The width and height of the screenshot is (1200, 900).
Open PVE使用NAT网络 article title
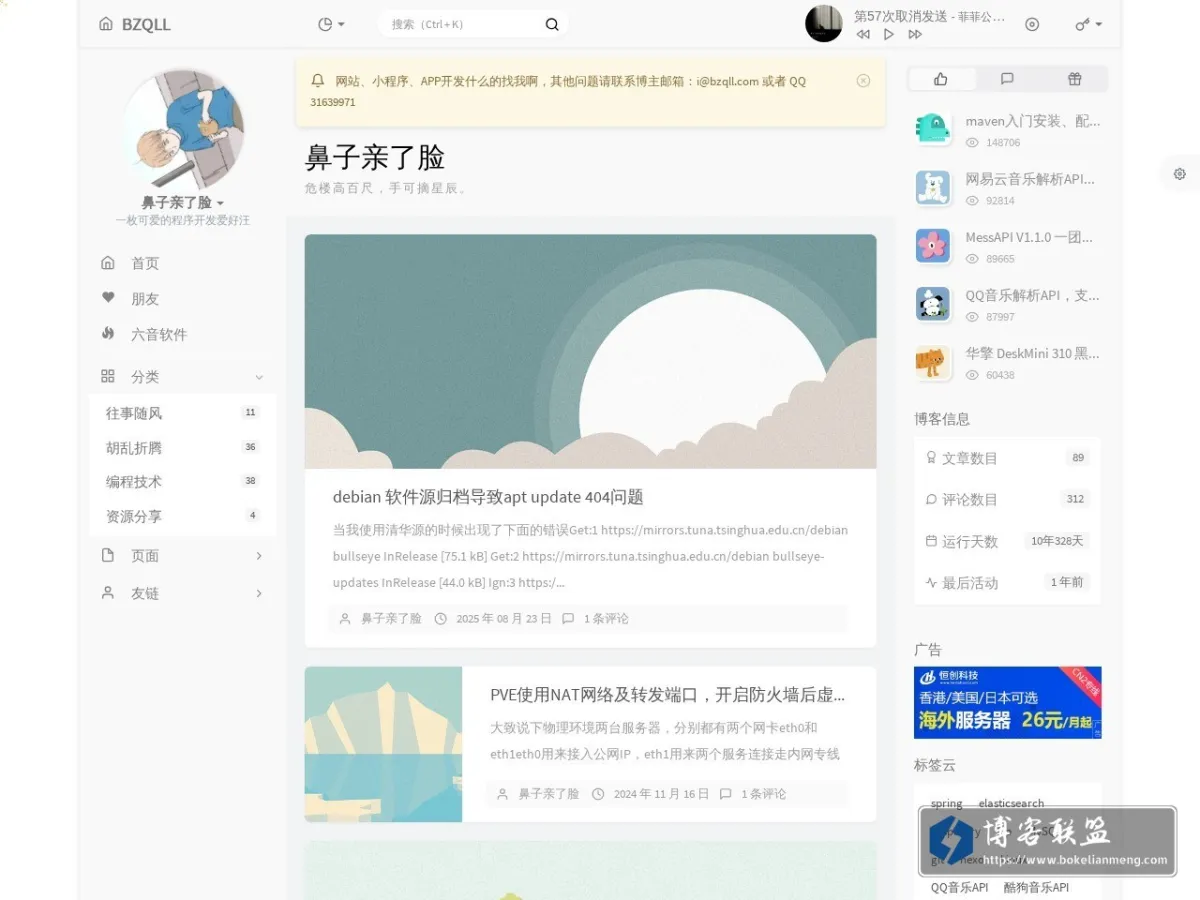pos(668,695)
